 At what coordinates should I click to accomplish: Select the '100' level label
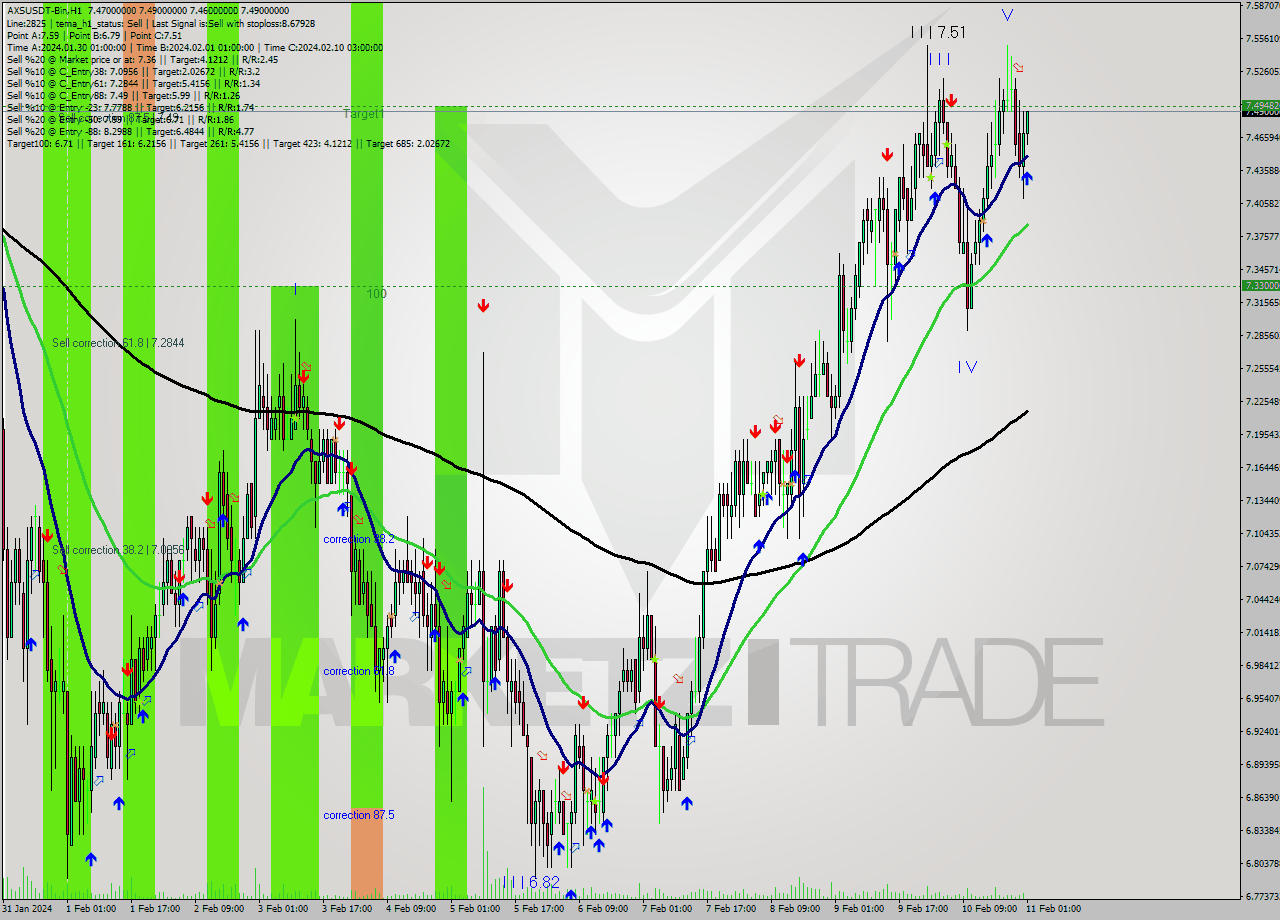pos(376,293)
